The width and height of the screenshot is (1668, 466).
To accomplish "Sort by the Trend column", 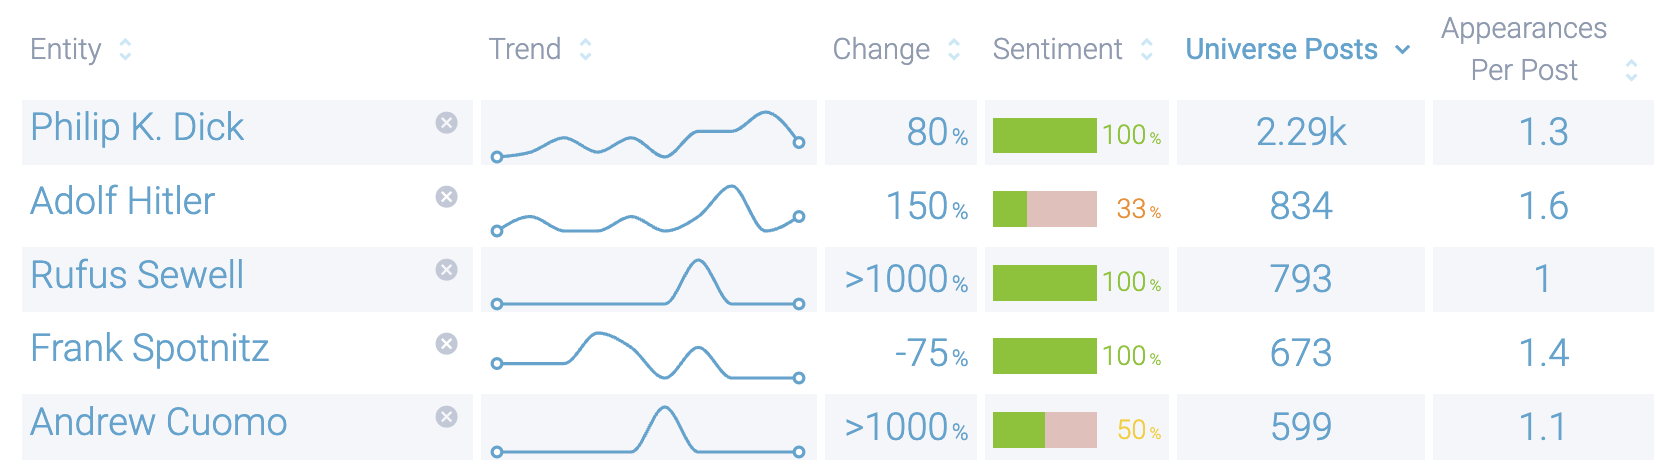I will tap(585, 49).
